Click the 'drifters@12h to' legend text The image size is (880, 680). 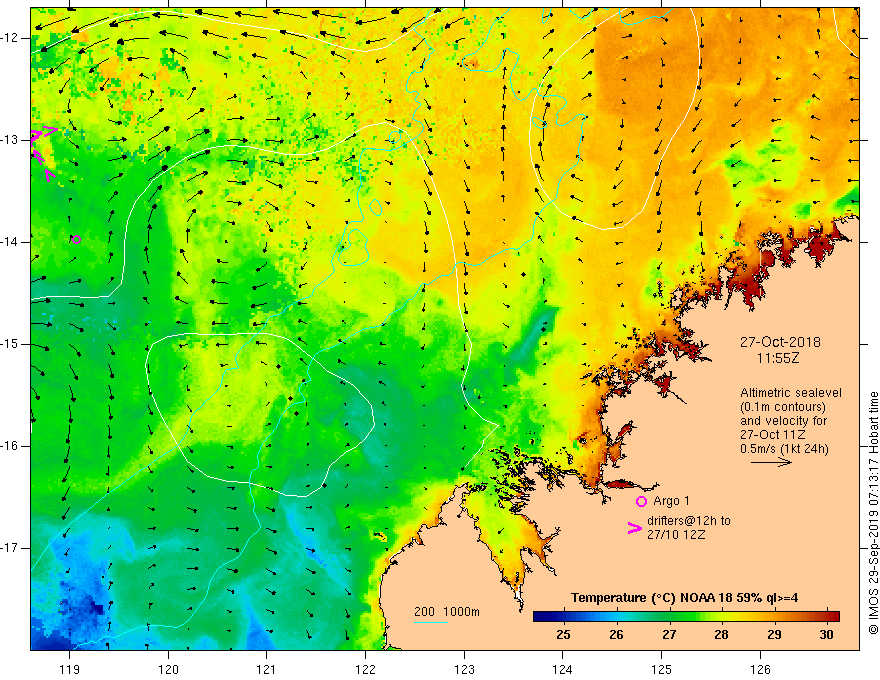(x=689, y=521)
